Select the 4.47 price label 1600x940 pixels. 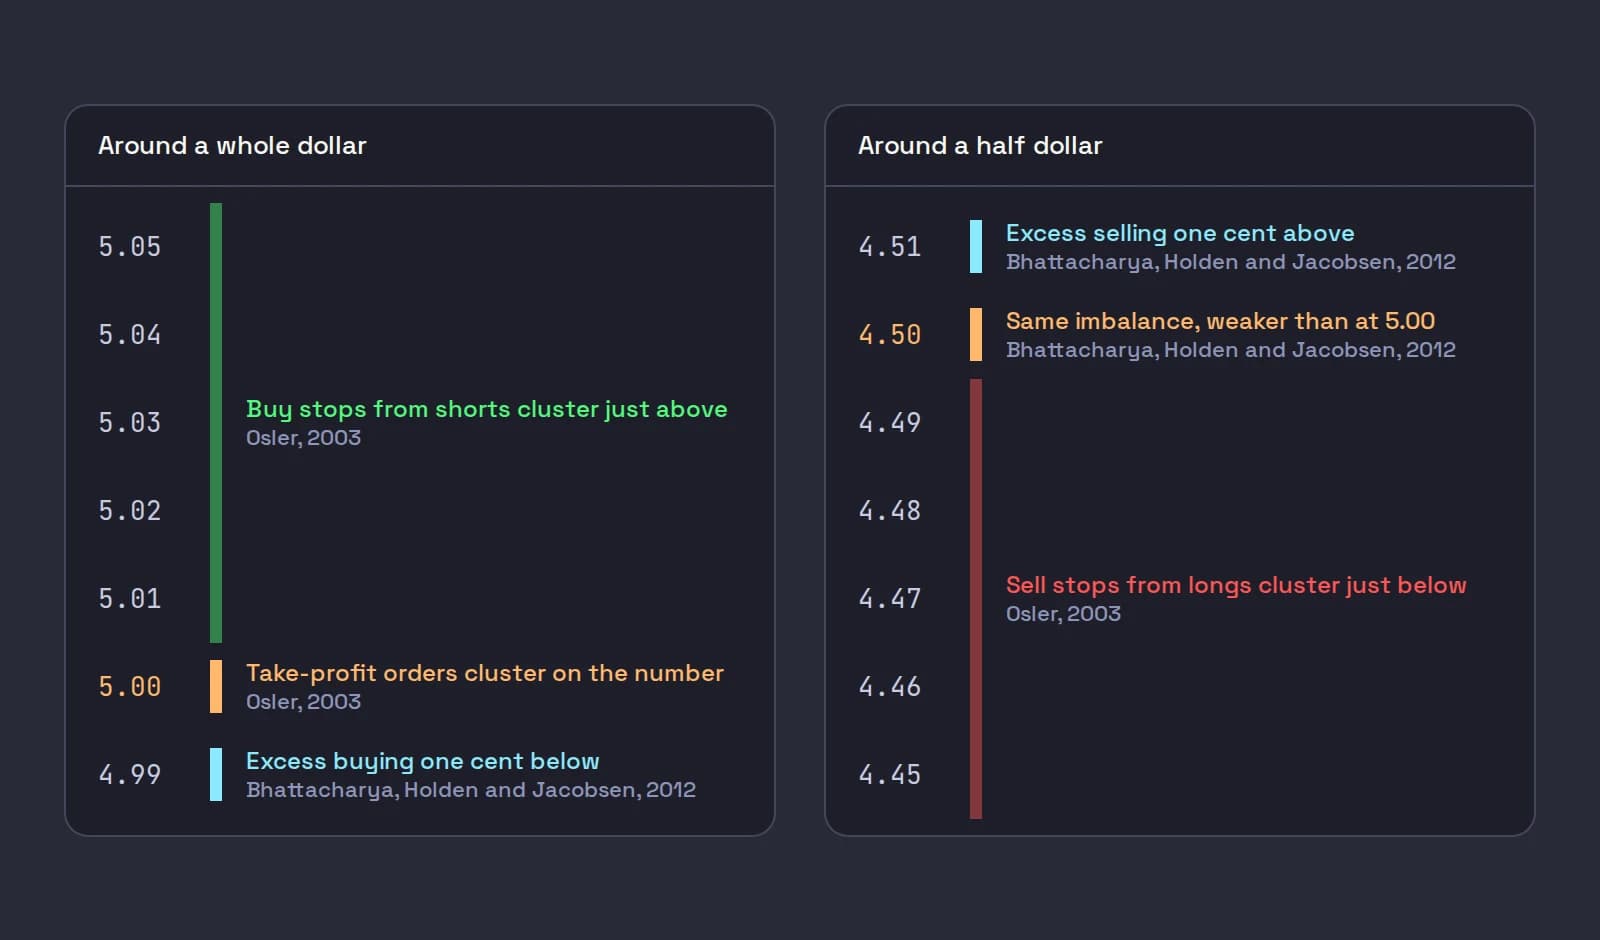pyautogui.click(x=890, y=599)
